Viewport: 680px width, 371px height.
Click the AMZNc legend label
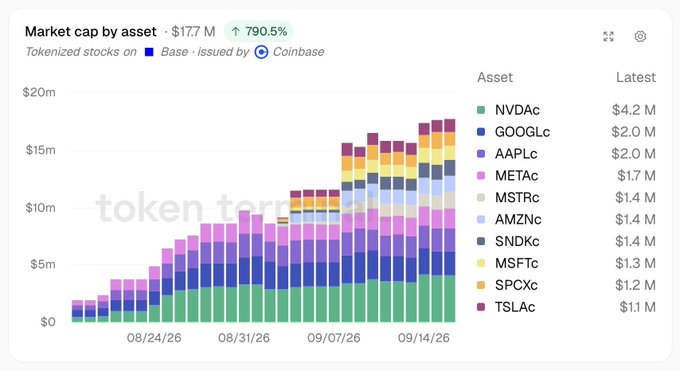coord(518,219)
